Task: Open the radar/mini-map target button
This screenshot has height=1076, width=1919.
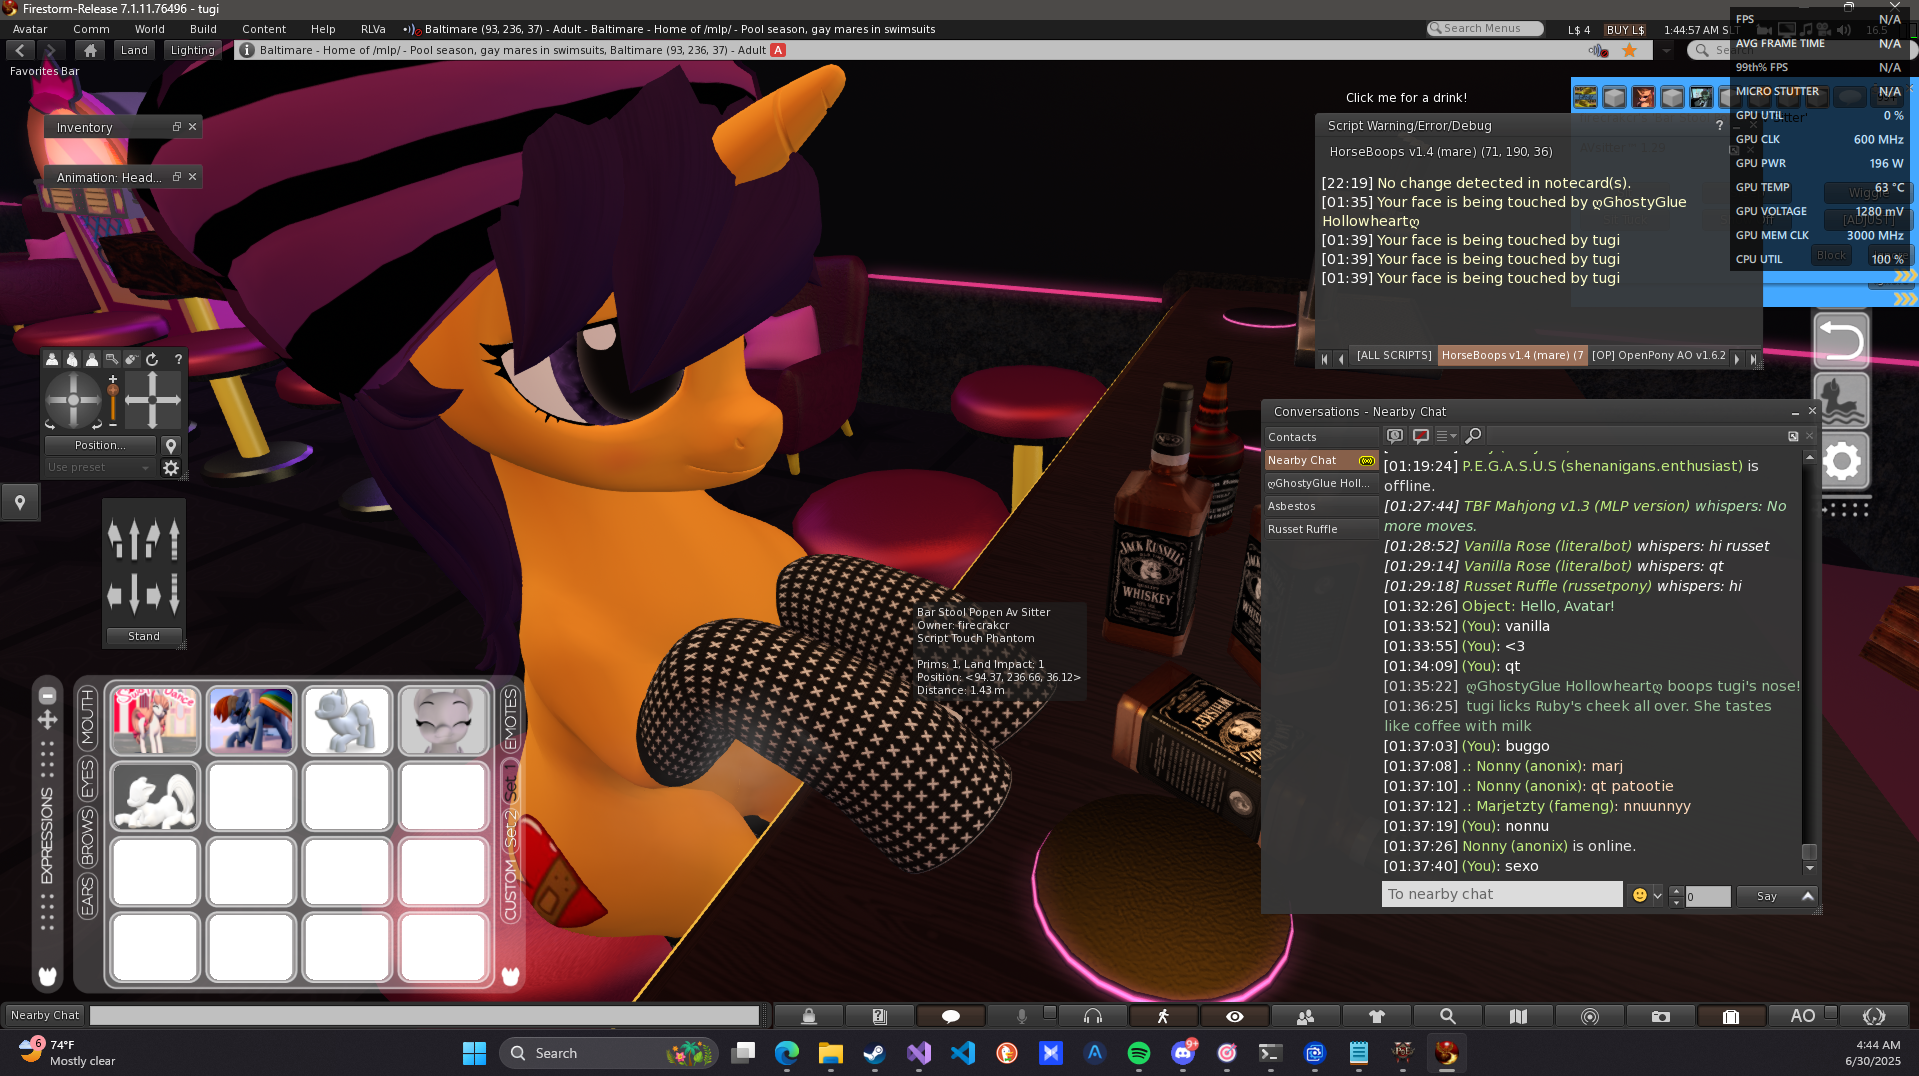Action: coord(1589,1016)
